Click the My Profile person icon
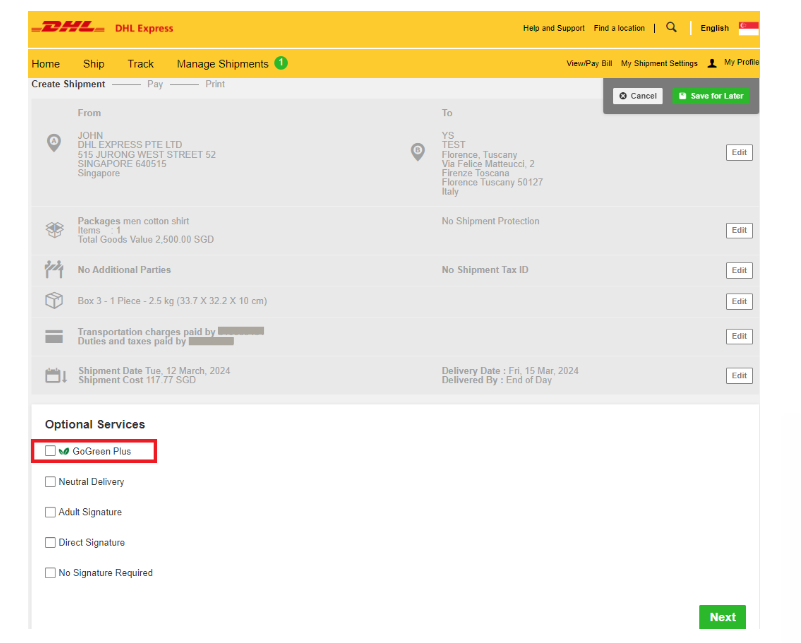 712,63
